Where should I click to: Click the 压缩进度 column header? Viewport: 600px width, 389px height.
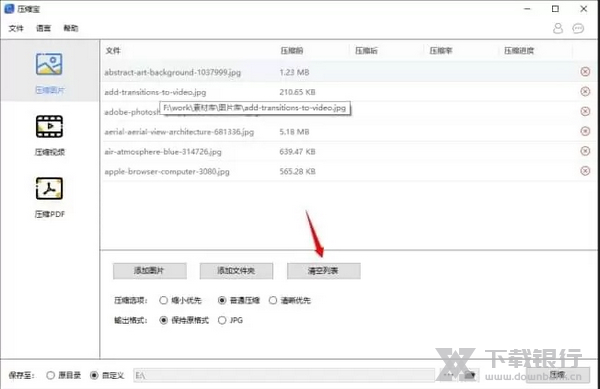[519, 50]
